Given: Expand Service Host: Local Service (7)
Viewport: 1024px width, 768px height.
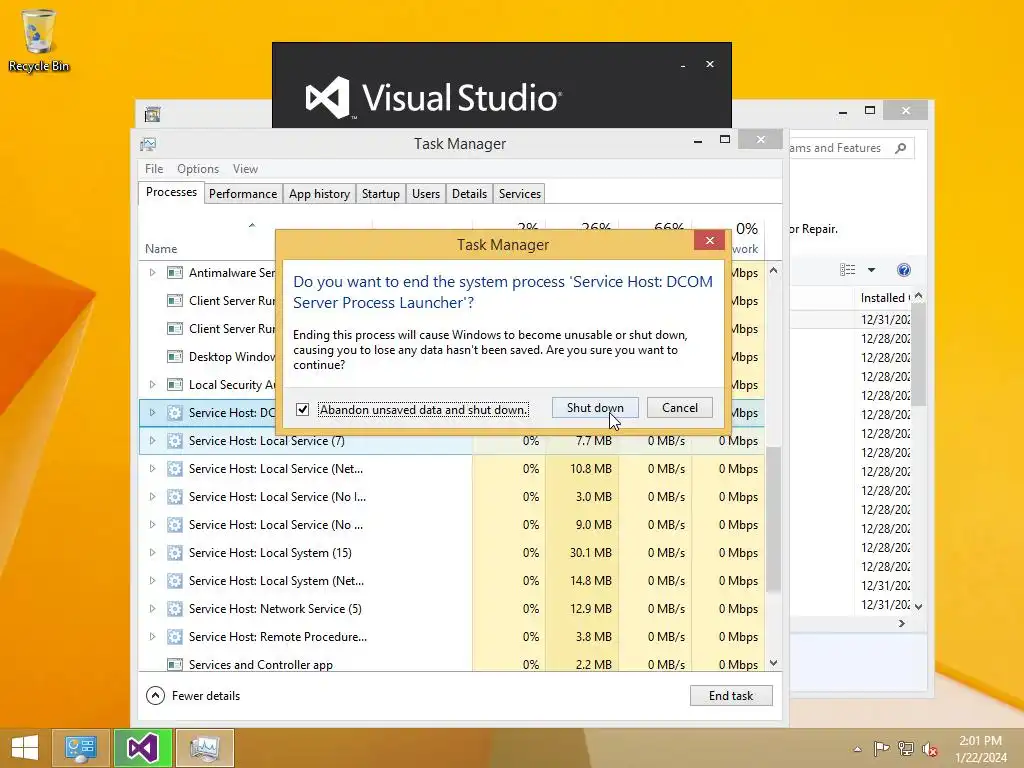Looking at the screenshot, I should pyautogui.click(x=152, y=441).
